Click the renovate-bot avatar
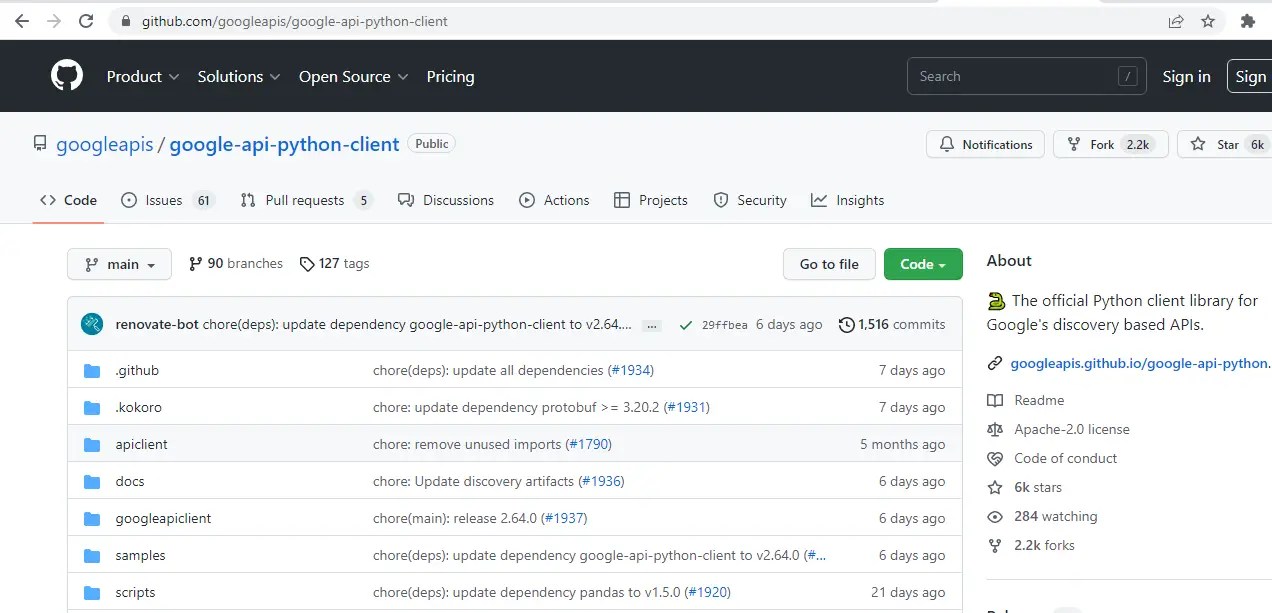 pos(92,324)
